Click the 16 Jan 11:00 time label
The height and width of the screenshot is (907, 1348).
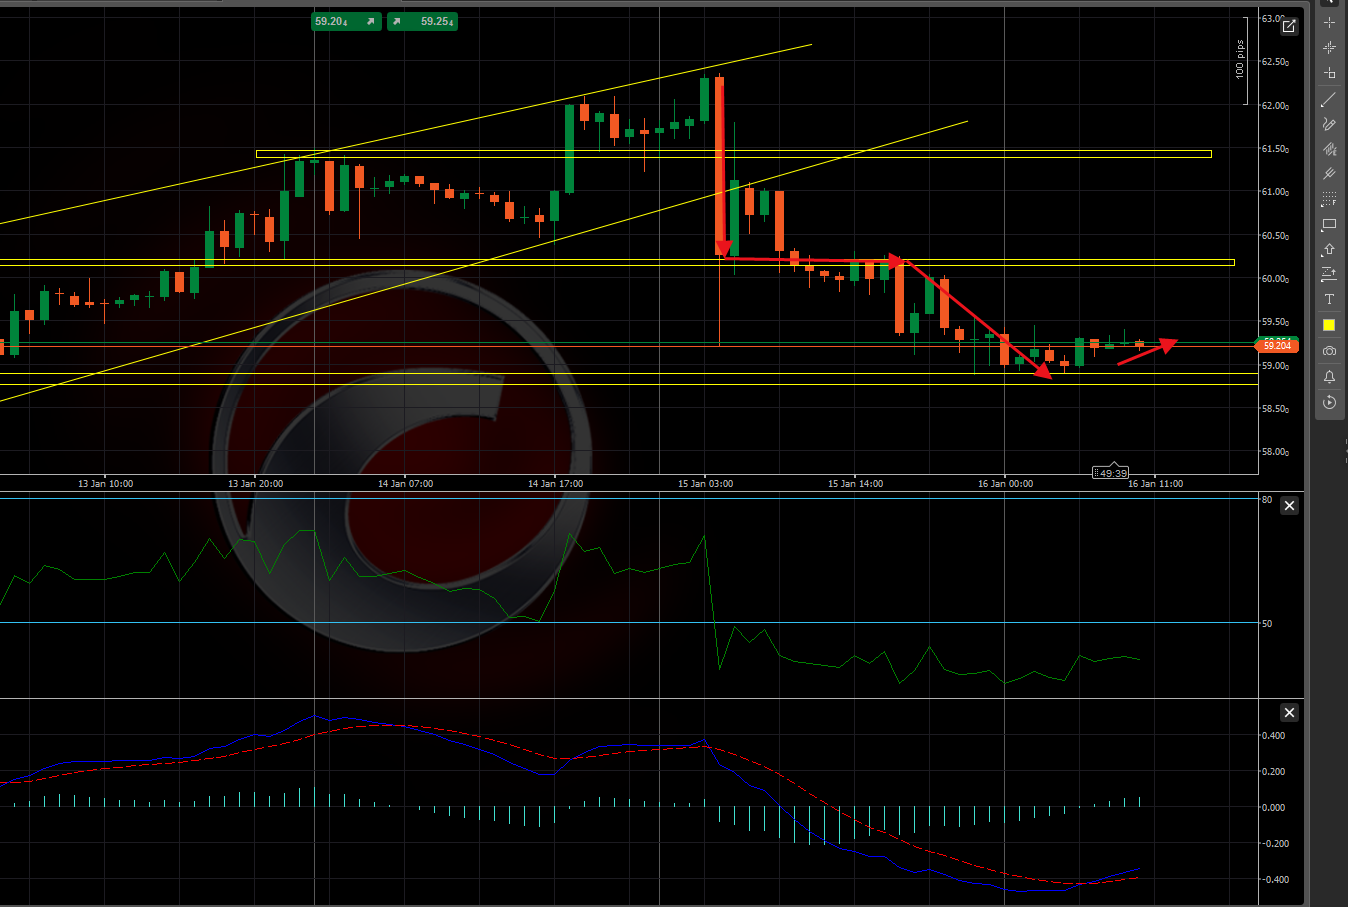point(1156,484)
